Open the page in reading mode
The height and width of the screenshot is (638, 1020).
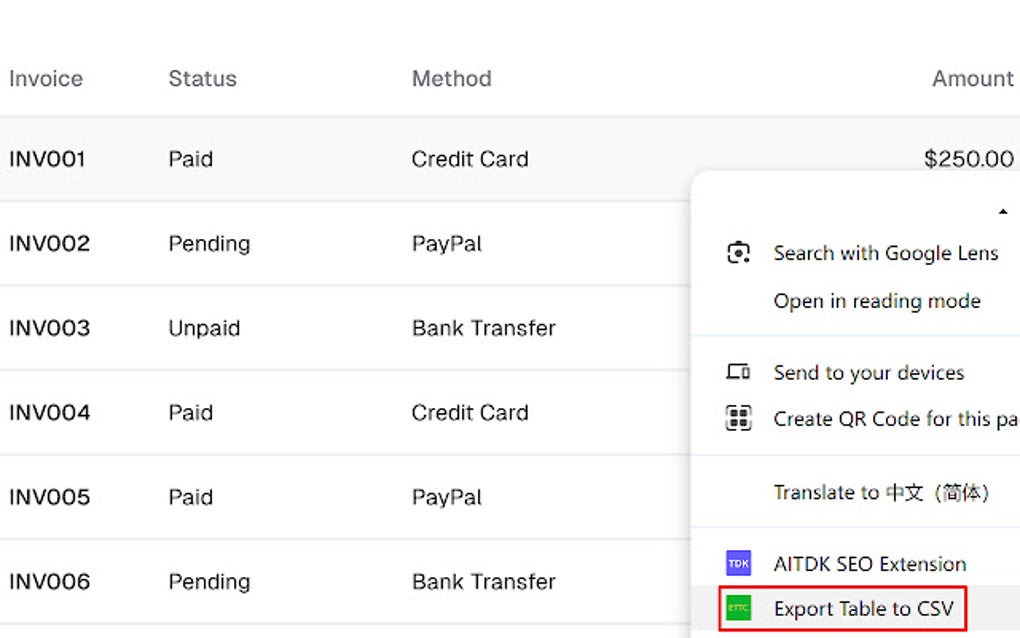[876, 301]
